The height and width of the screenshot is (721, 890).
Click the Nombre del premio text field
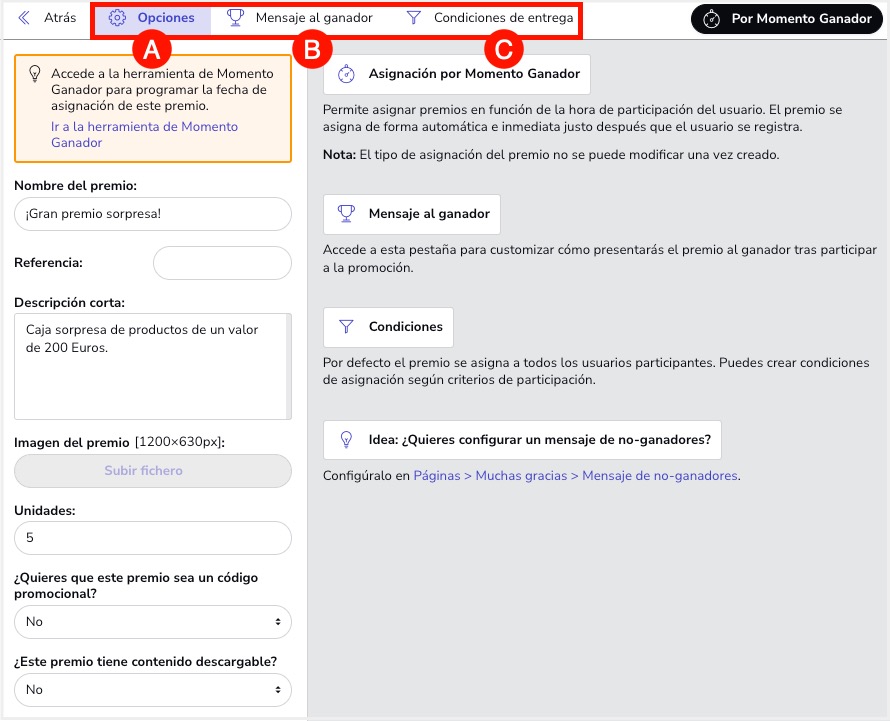point(152,214)
